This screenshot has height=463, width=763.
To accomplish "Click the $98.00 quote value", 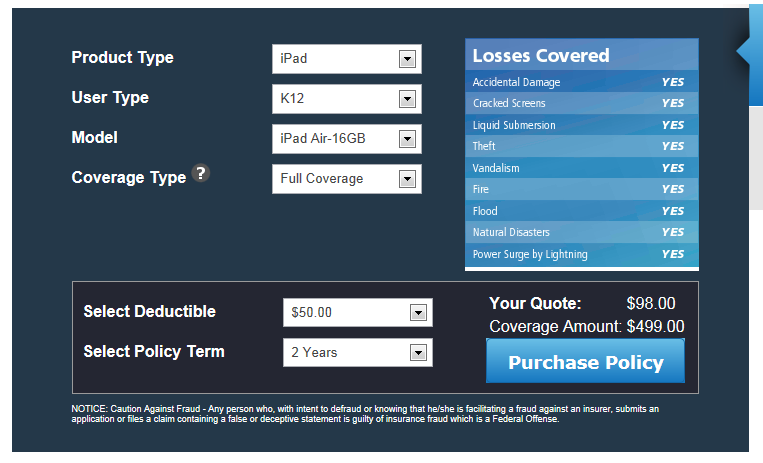I will pyautogui.click(x=651, y=303).
